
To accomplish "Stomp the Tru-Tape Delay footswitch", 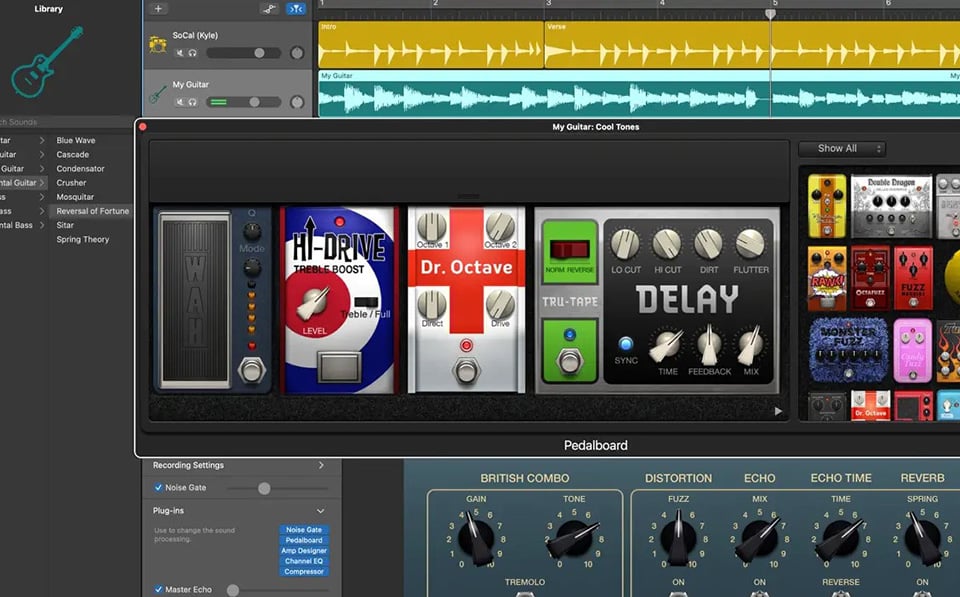I will pyautogui.click(x=569, y=361).
